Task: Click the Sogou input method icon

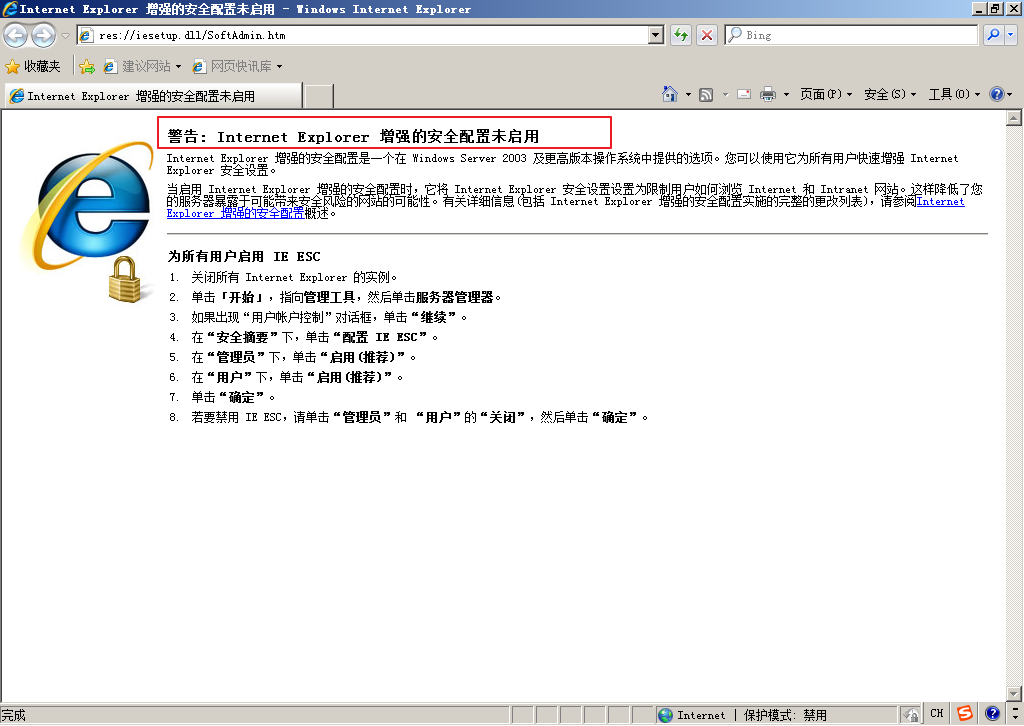Action: (965, 714)
